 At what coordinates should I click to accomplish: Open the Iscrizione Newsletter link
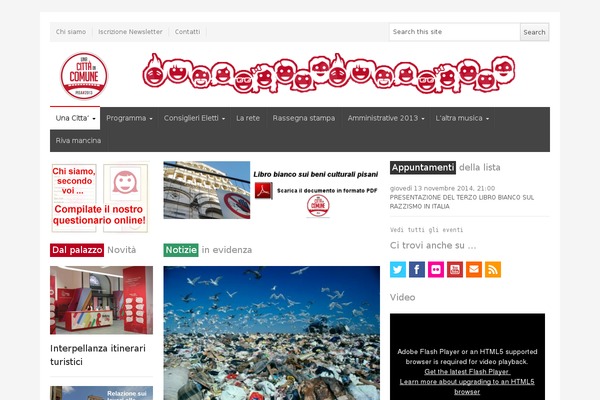click(130, 32)
